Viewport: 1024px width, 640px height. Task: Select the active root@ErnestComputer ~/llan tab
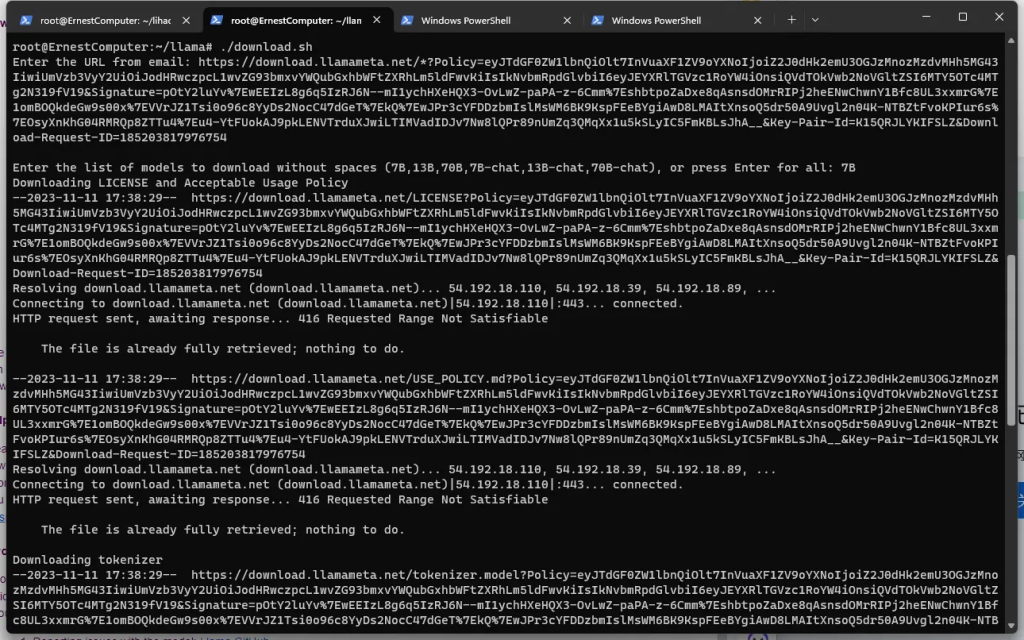294,19
